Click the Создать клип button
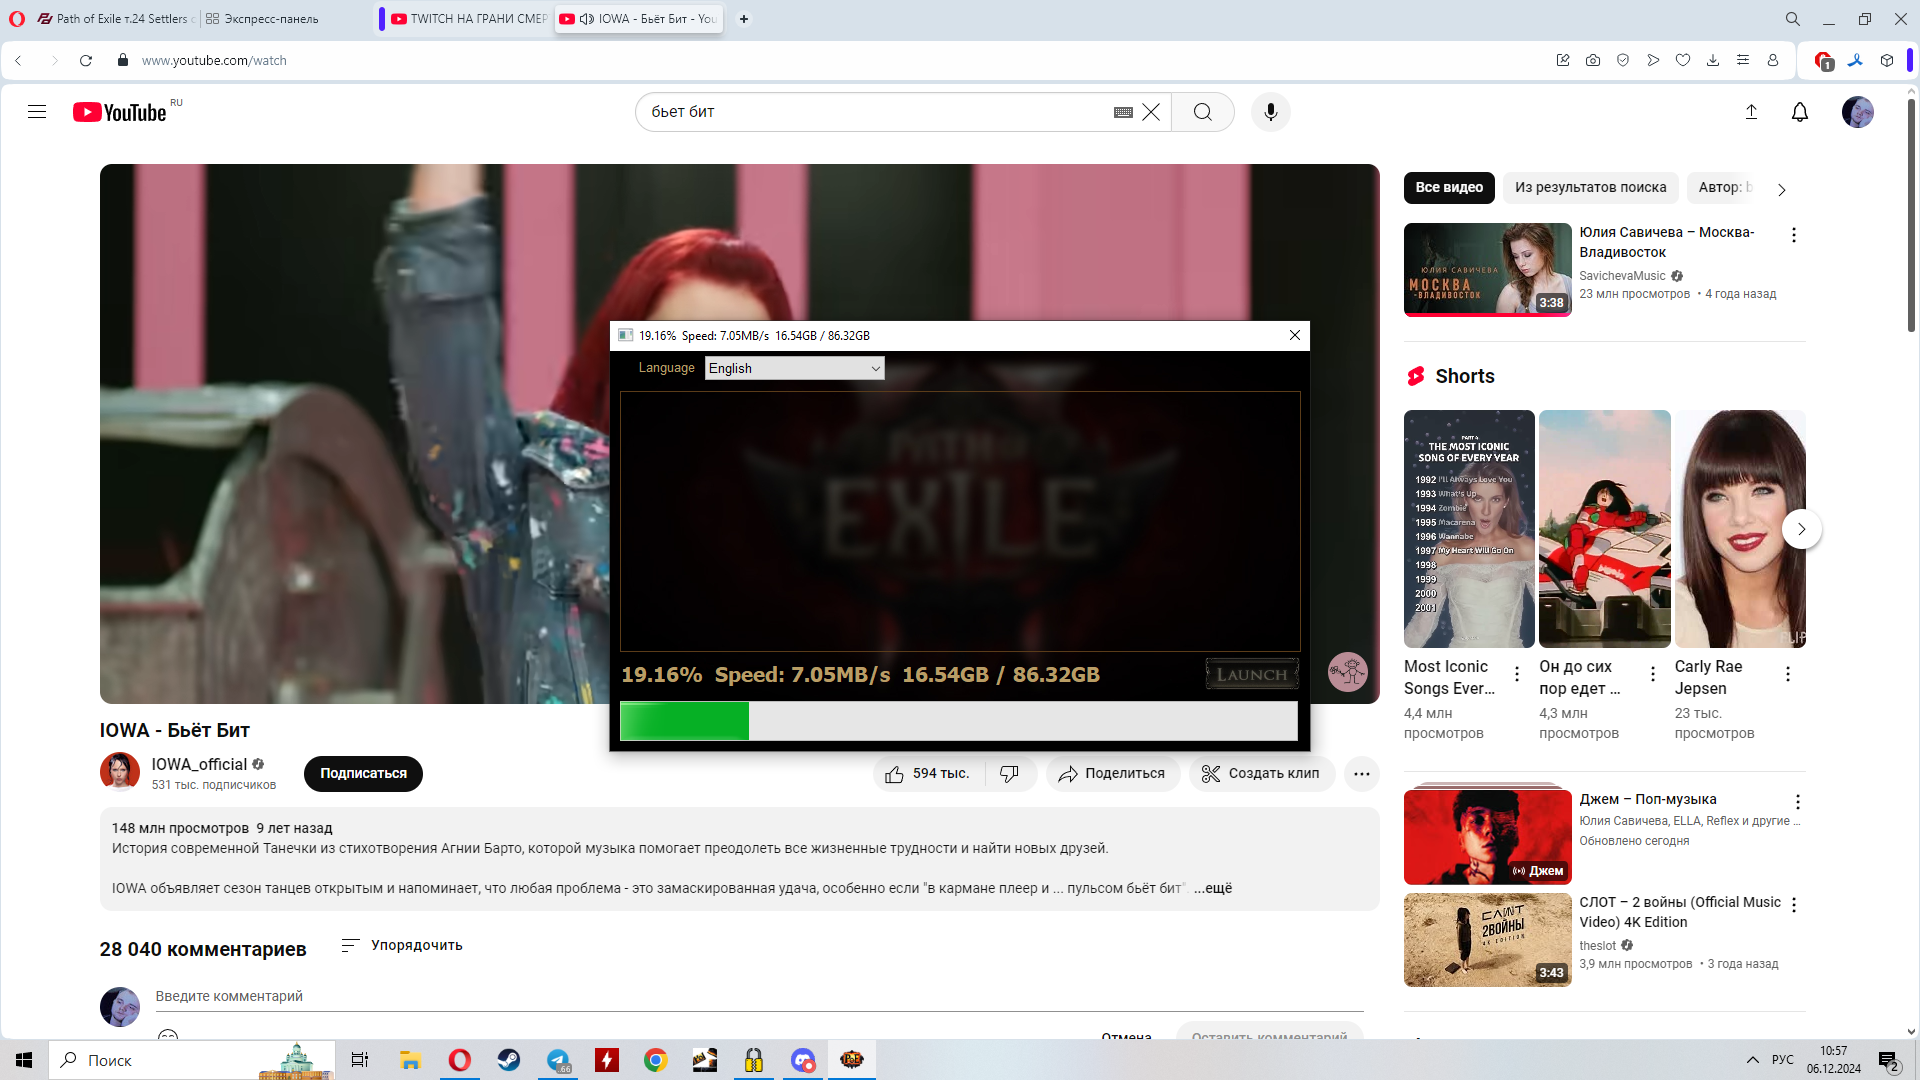 pyautogui.click(x=1261, y=774)
